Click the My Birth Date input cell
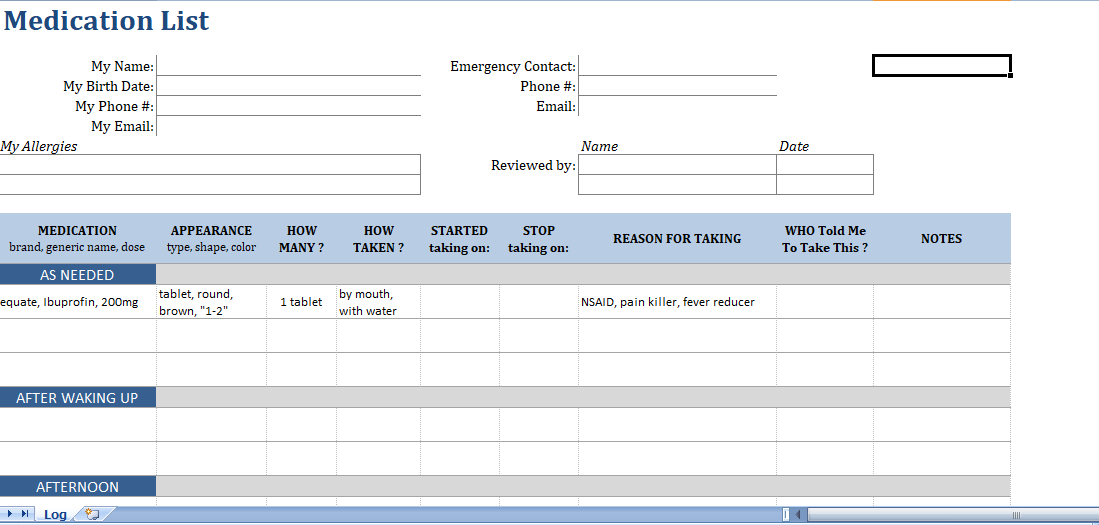The width and height of the screenshot is (1099, 525). click(288, 86)
